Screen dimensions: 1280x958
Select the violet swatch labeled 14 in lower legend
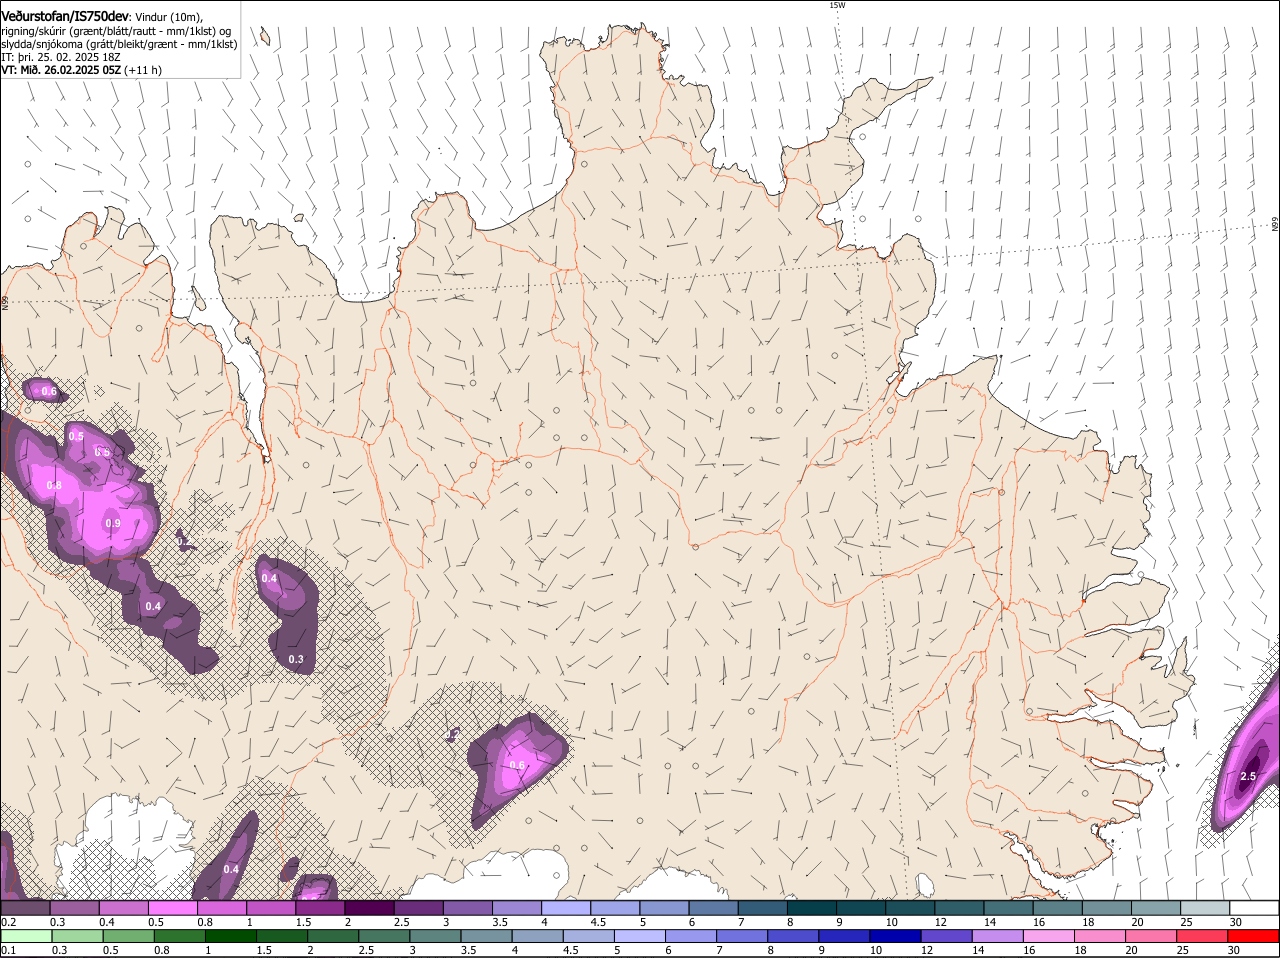tap(998, 936)
